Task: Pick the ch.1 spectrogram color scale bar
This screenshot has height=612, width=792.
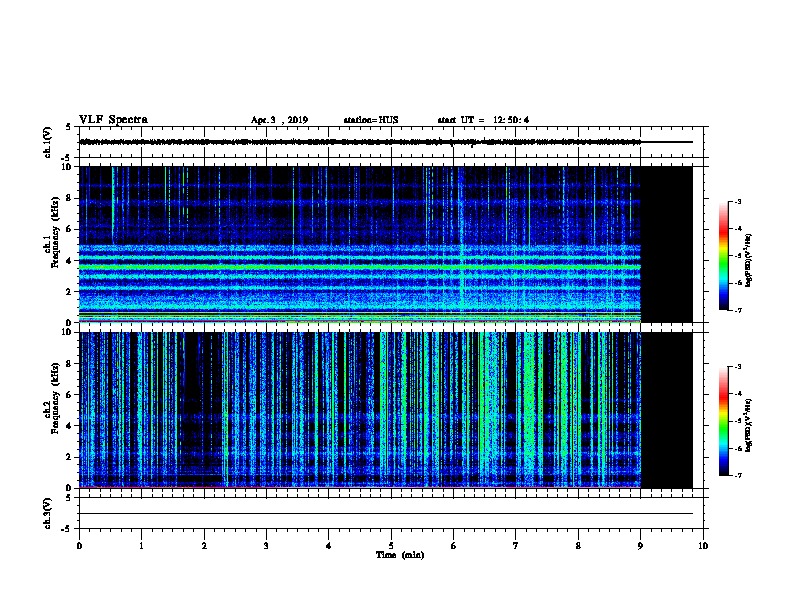Action: point(724,256)
